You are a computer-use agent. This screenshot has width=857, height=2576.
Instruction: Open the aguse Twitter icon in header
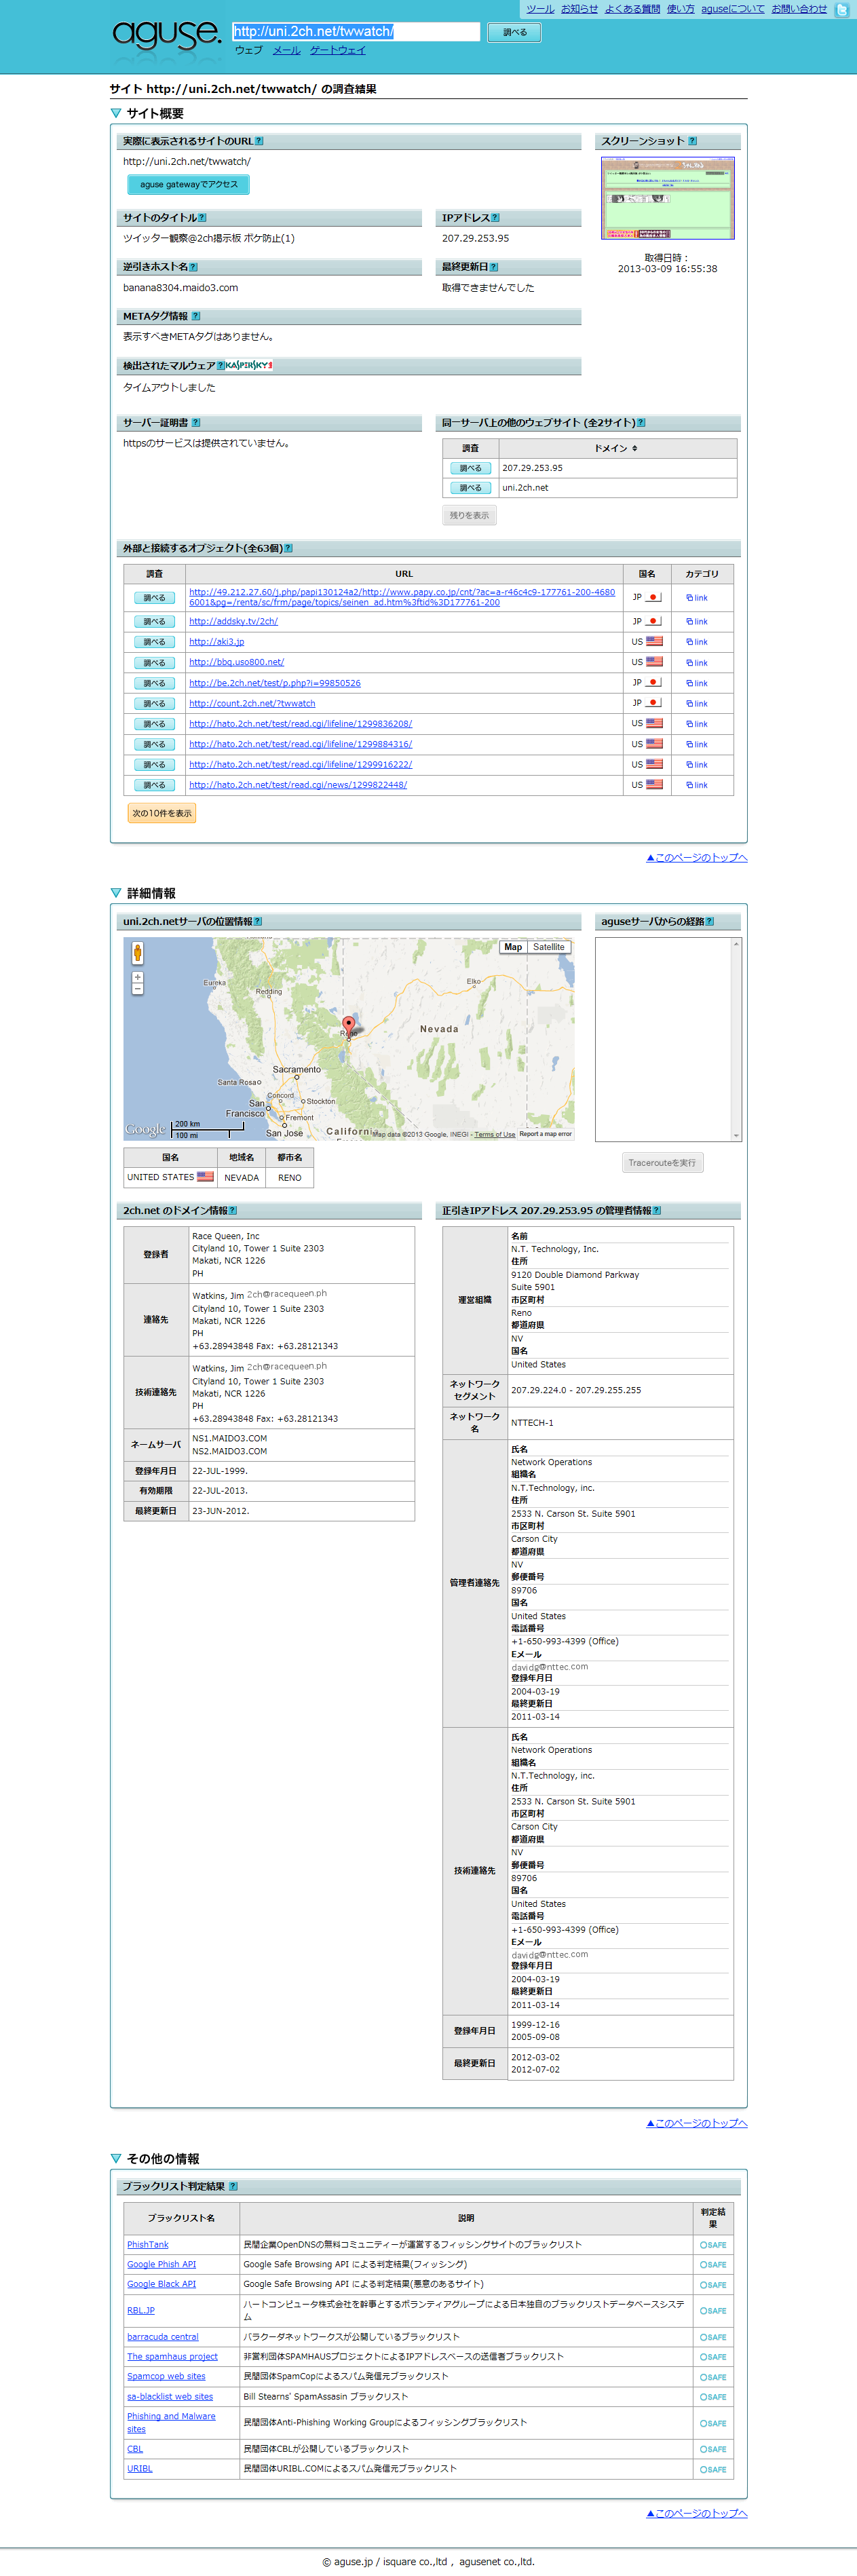(x=842, y=9)
